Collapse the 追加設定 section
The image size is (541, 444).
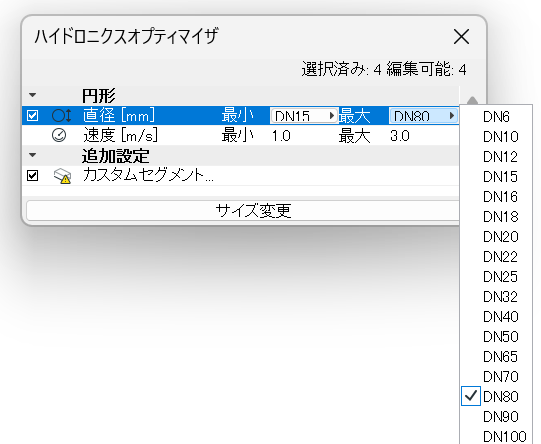click(x=32, y=155)
